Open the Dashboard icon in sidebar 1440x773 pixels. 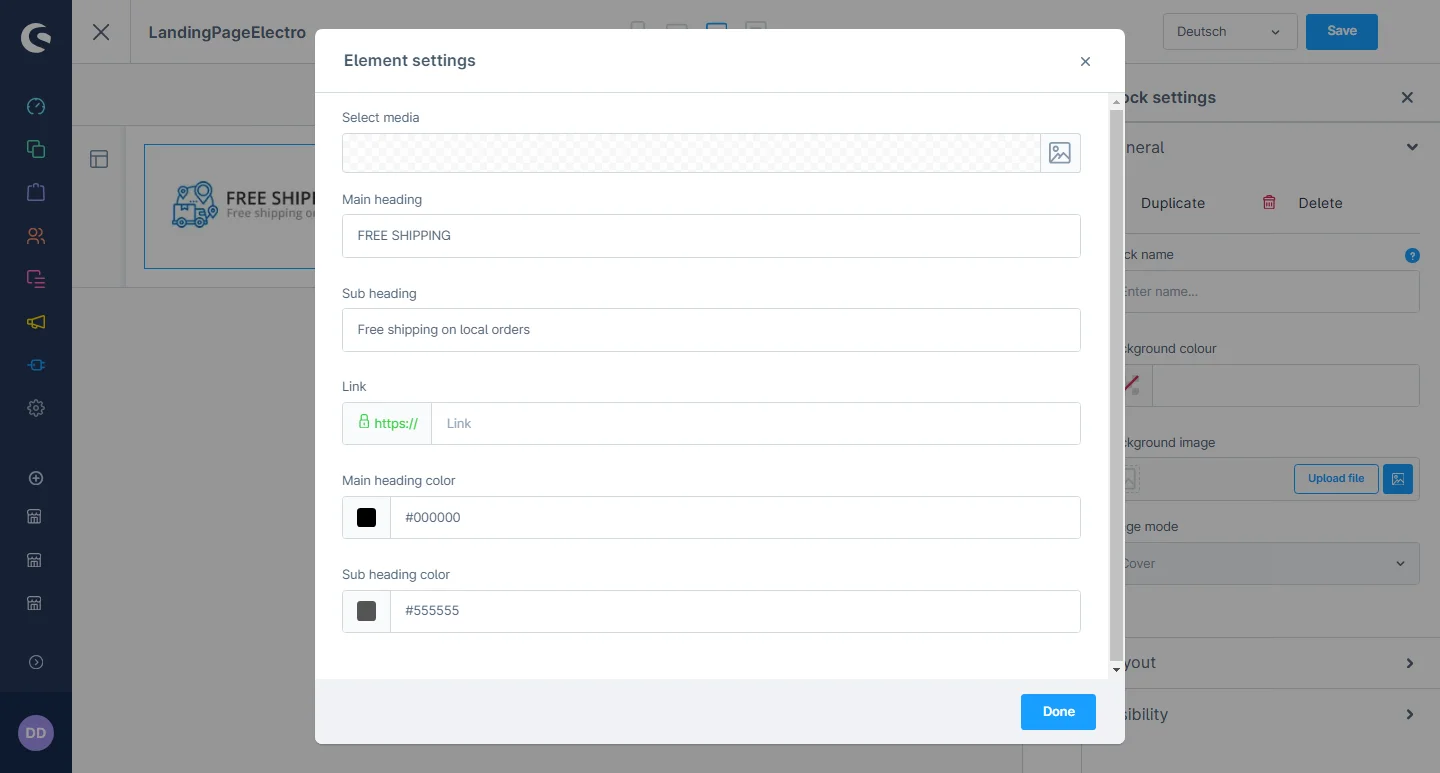pyautogui.click(x=36, y=107)
